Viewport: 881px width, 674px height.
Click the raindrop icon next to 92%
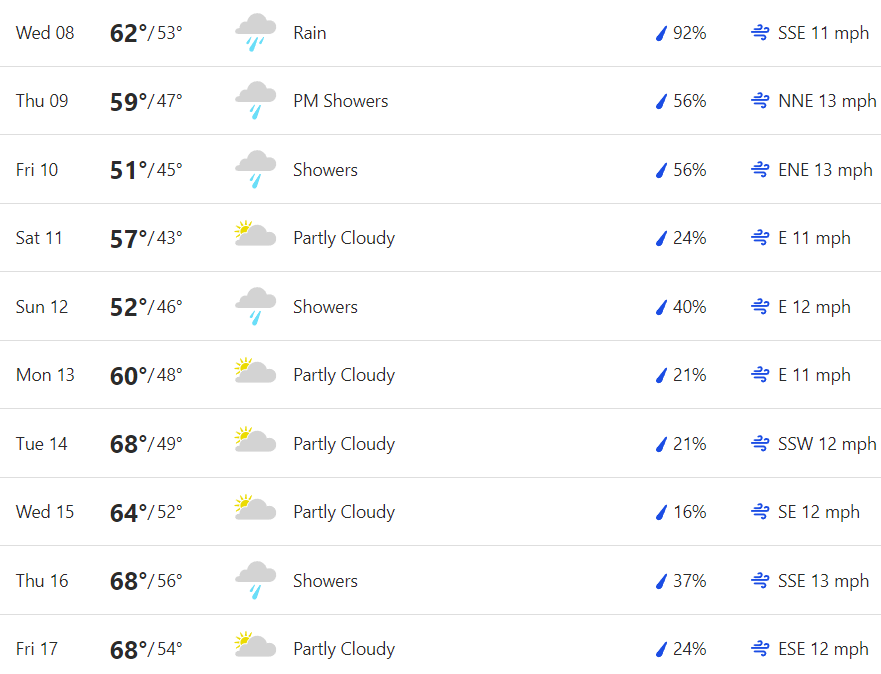(x=661, y=33)
